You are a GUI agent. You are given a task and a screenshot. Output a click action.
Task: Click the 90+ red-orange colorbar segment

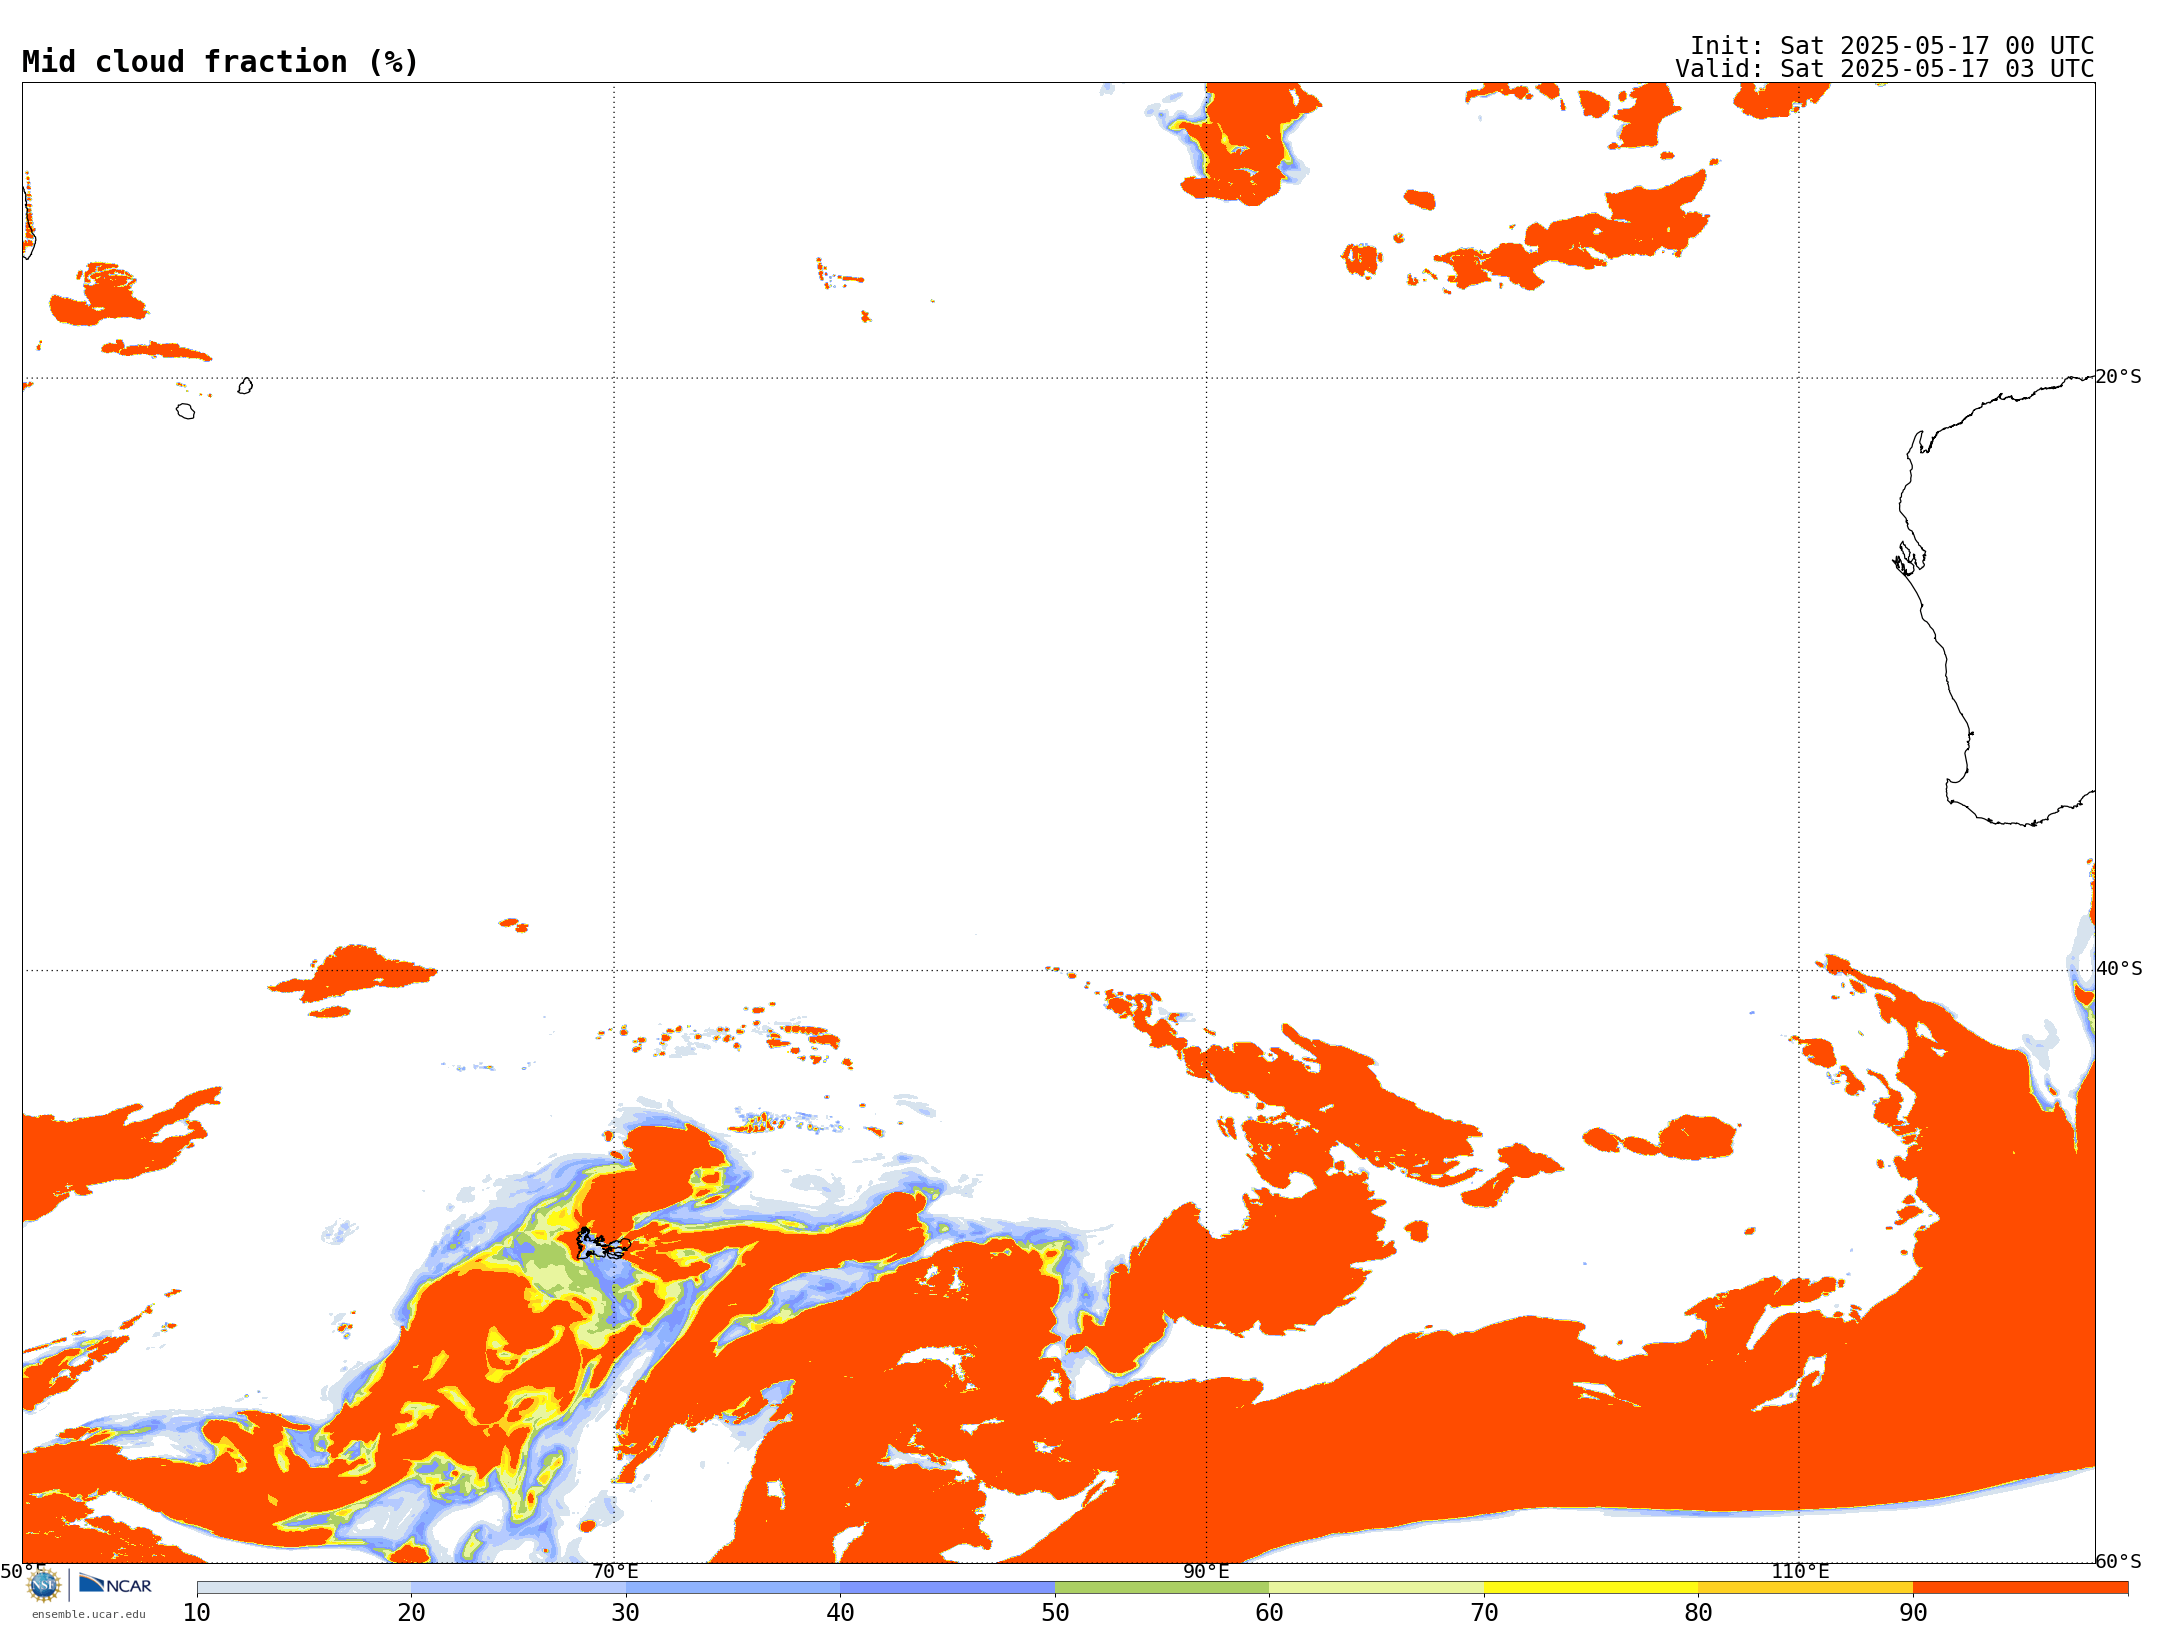click(2020, 1588)
